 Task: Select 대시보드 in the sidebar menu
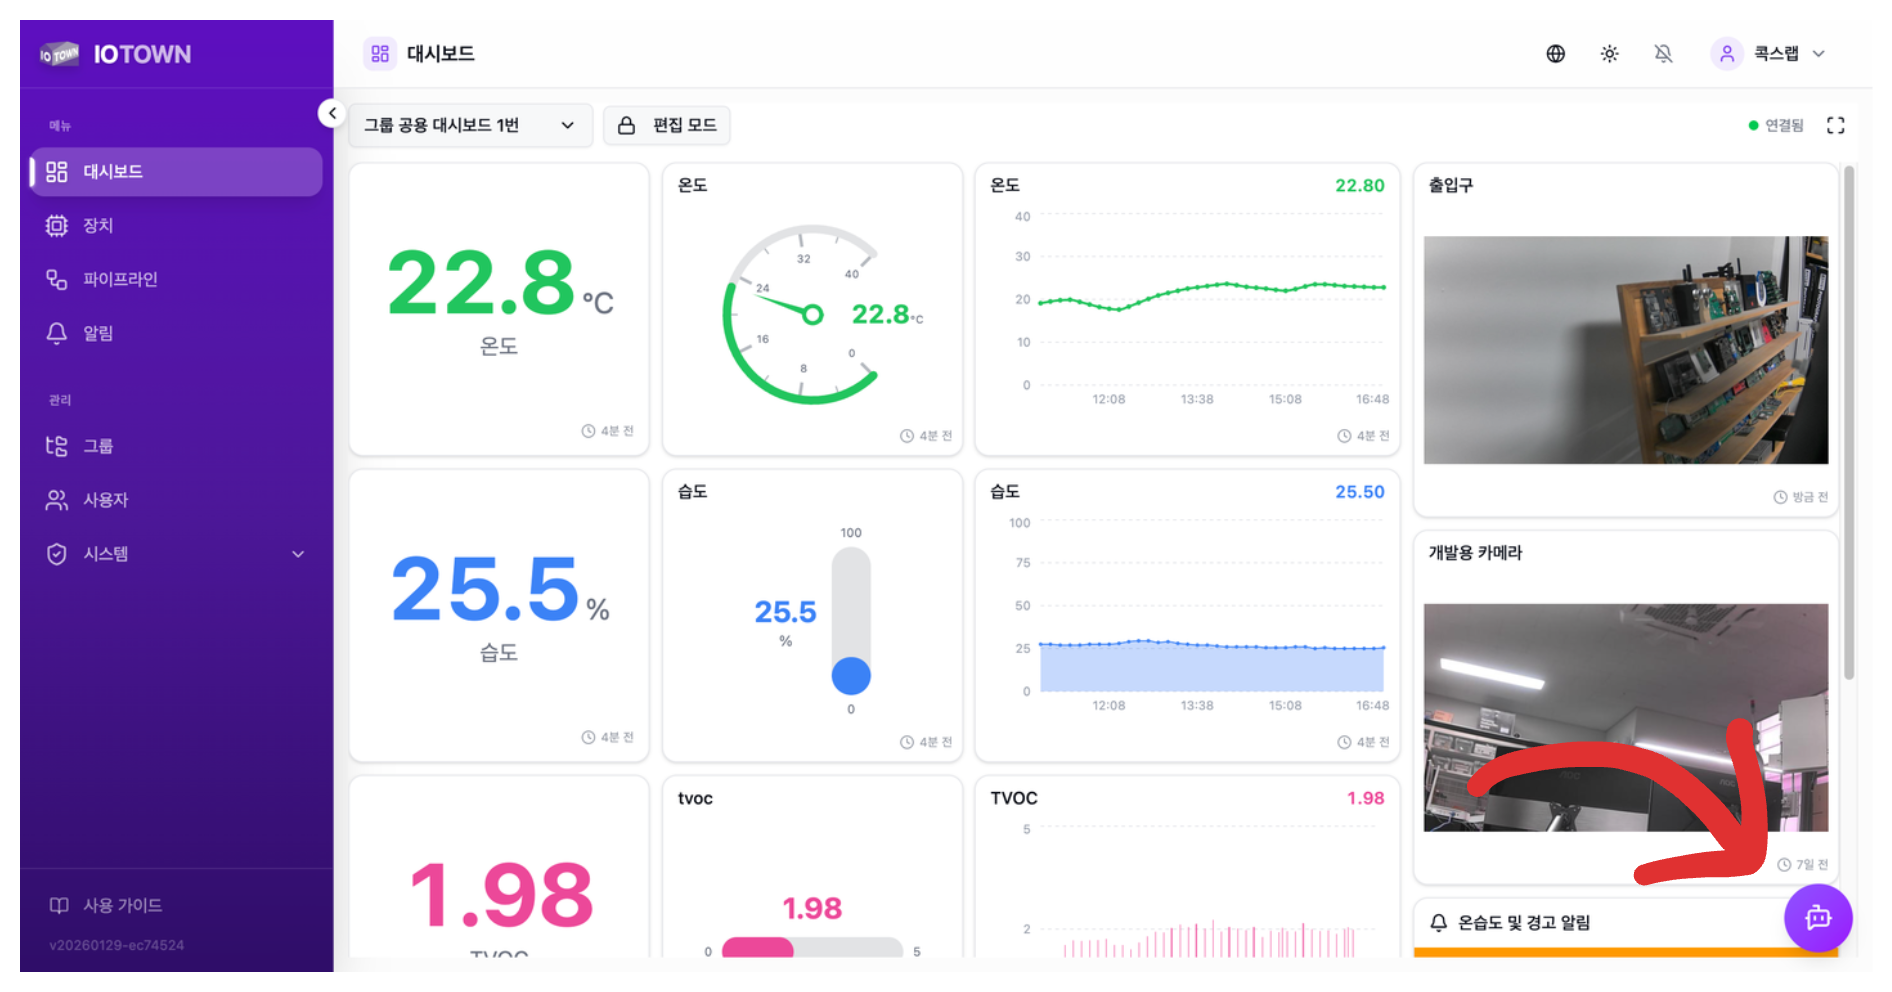coord(176,171)
